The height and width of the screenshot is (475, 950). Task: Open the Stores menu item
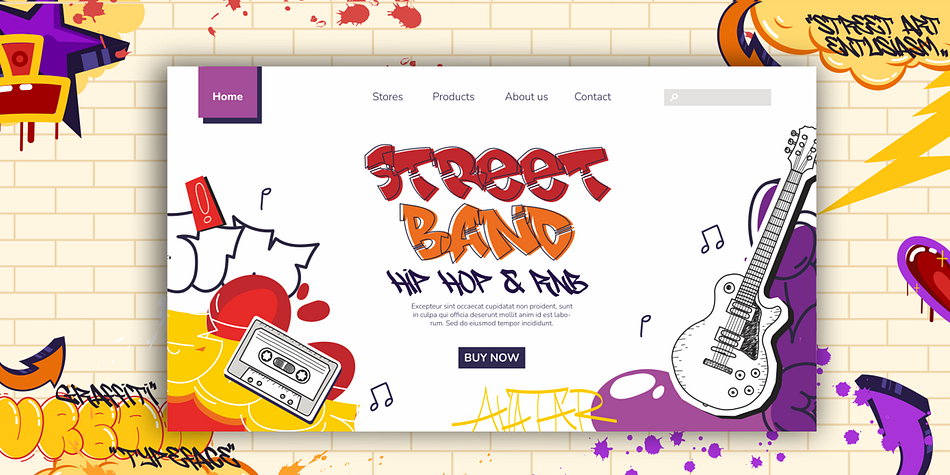click(387, 97)
